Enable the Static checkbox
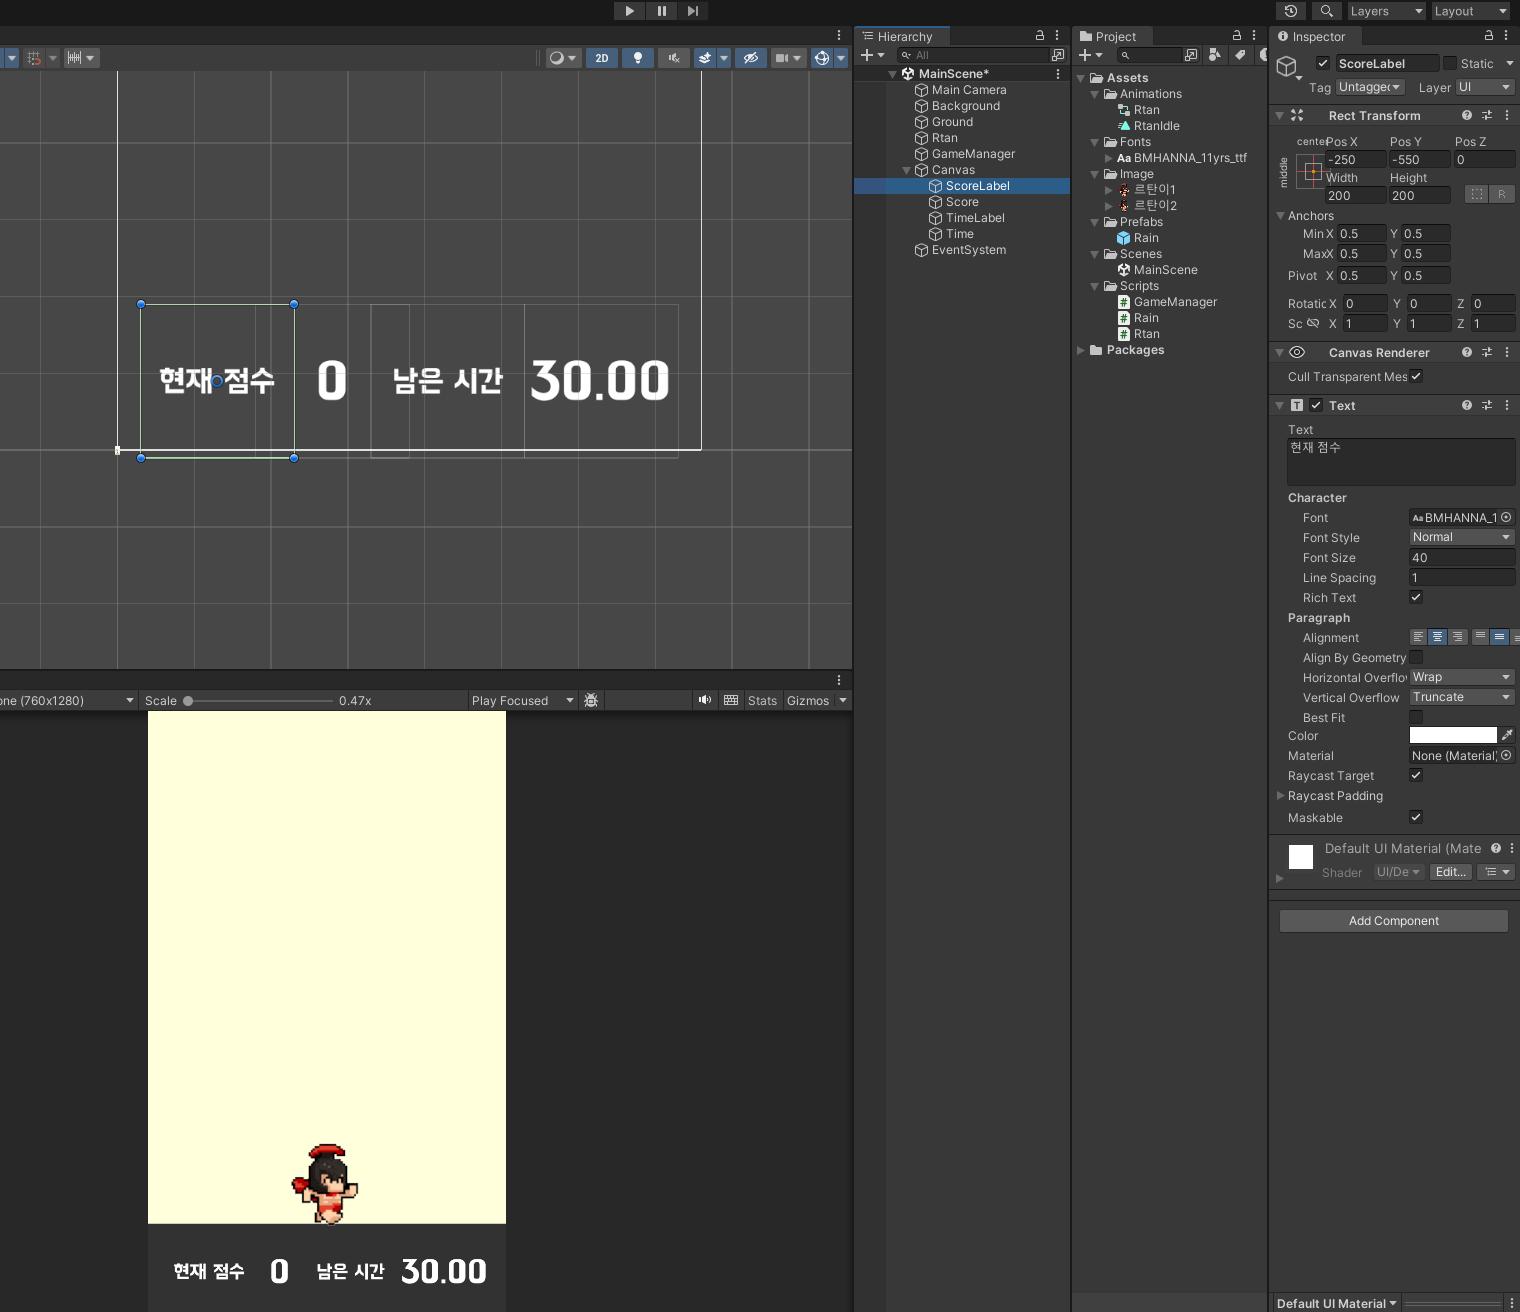 (x=1450, y=63)
